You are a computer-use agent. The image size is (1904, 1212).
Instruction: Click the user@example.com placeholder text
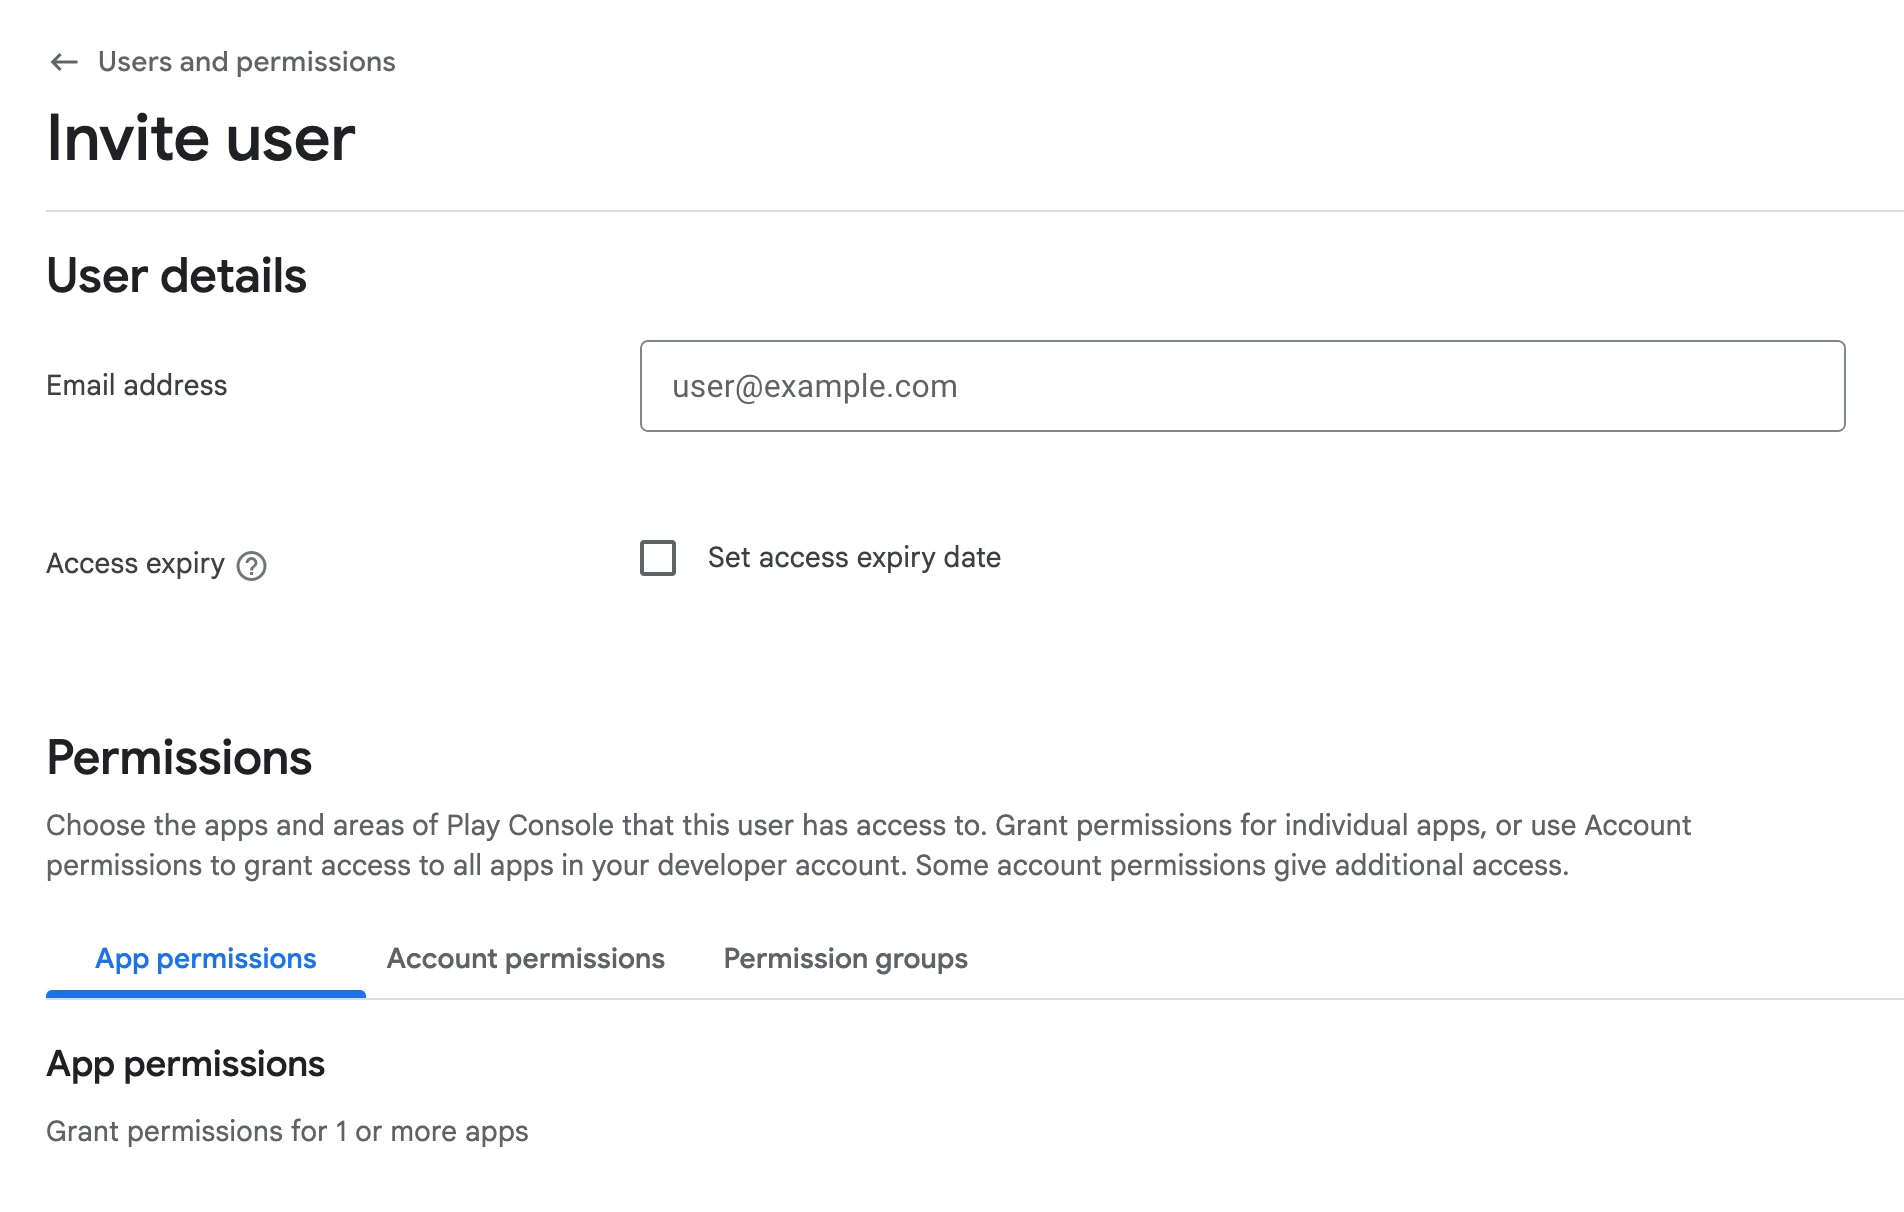[814, 386]
